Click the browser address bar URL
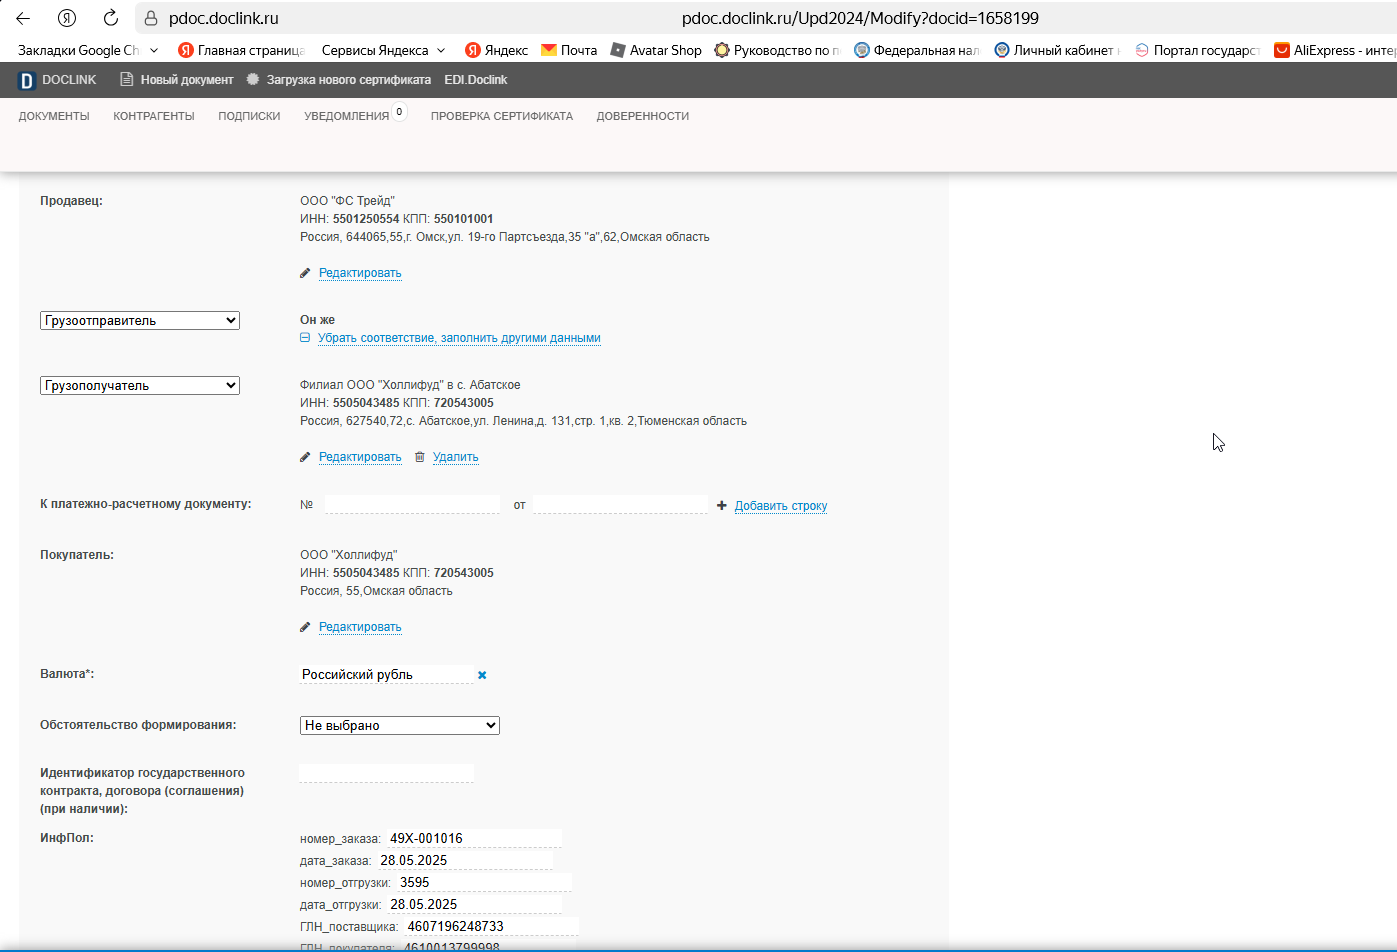This screenshot has width=1397, height=952. click(860, 18)
